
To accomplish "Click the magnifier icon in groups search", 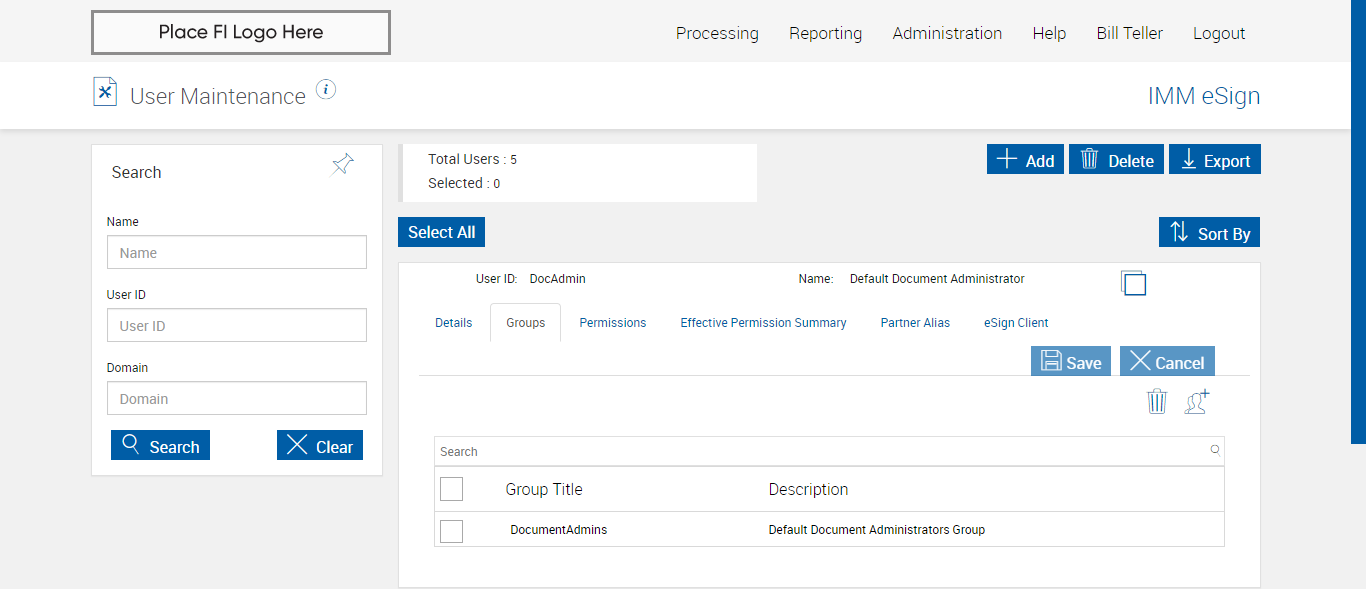I will [1215, 451].
